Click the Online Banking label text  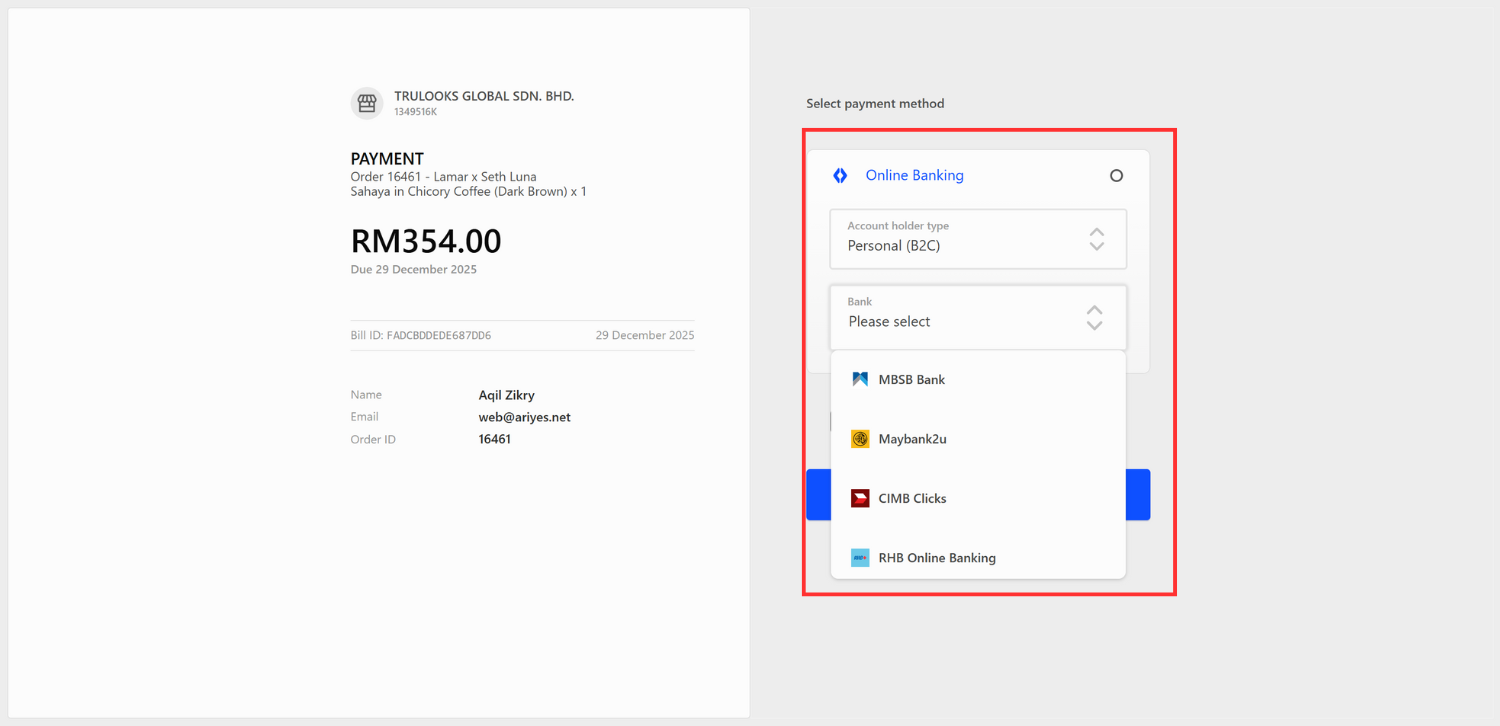point(914,176)
